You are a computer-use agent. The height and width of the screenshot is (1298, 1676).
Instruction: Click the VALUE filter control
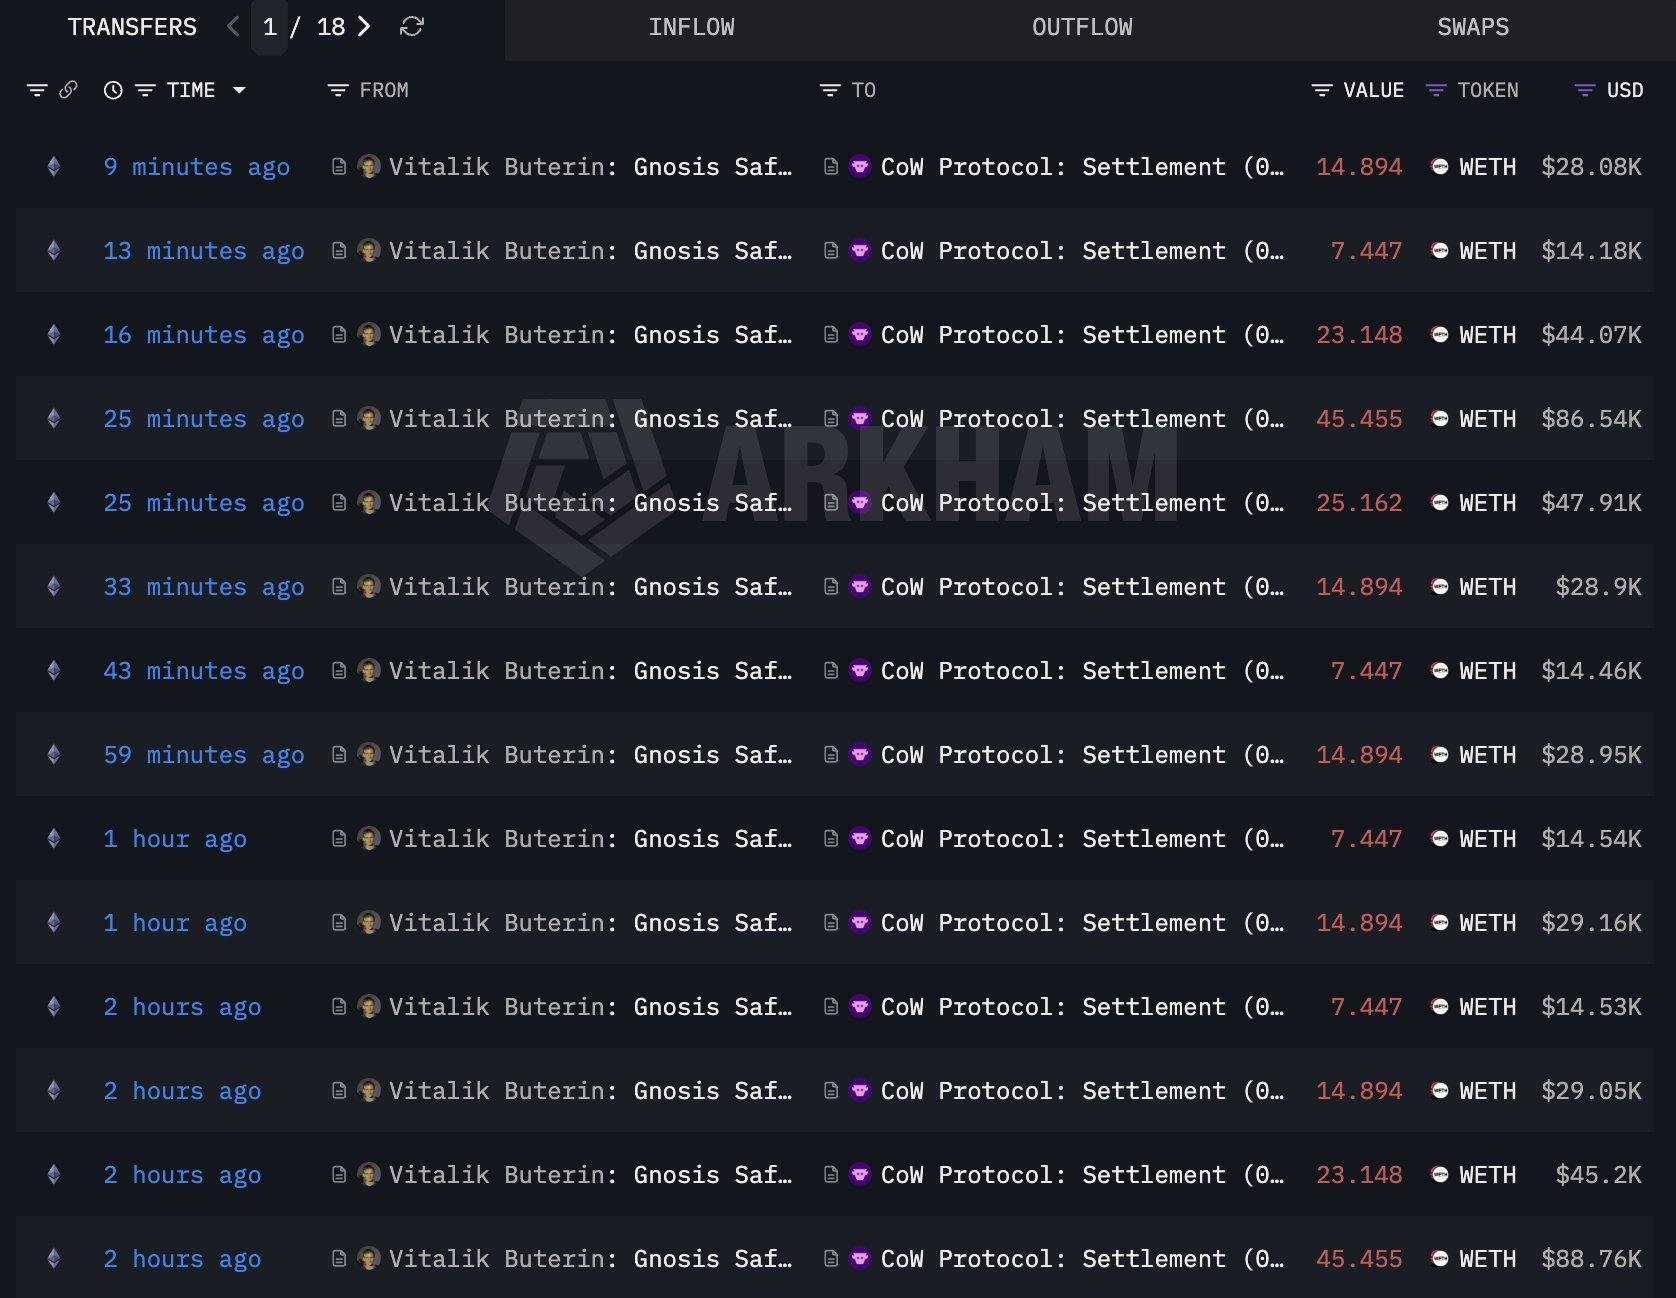tap(1322, 90)
